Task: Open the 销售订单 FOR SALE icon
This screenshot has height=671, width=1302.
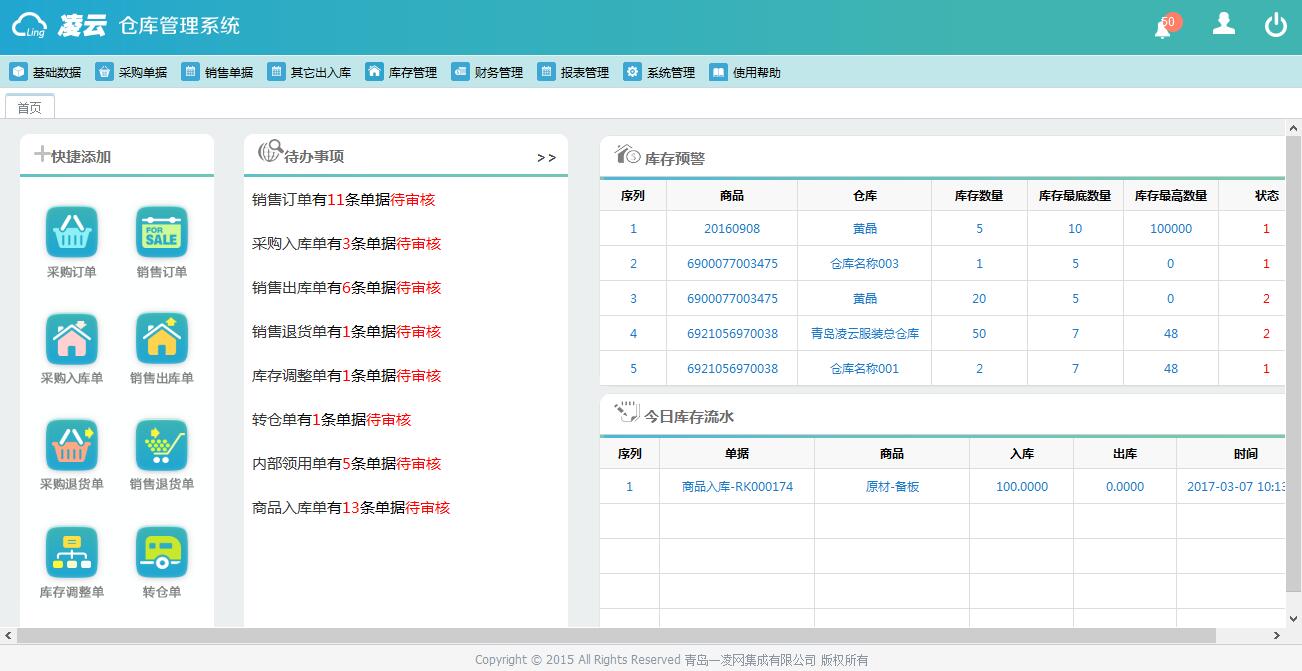Action: pyautogui.click(x=161, y=232)
